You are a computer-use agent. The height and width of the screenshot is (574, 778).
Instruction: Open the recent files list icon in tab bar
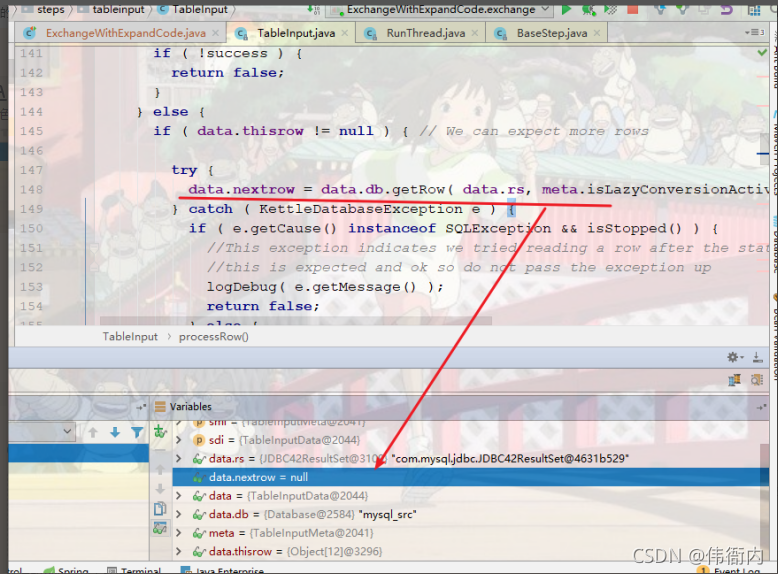[755, 33]
